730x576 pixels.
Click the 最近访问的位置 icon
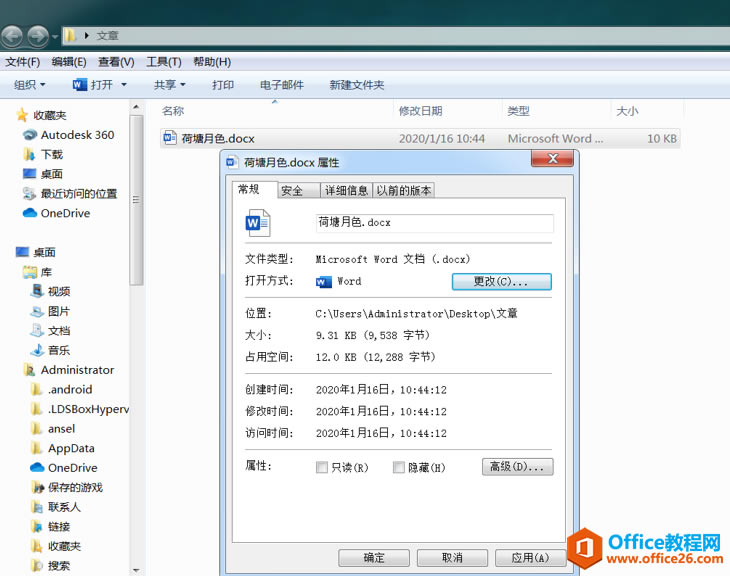[29, 193]
